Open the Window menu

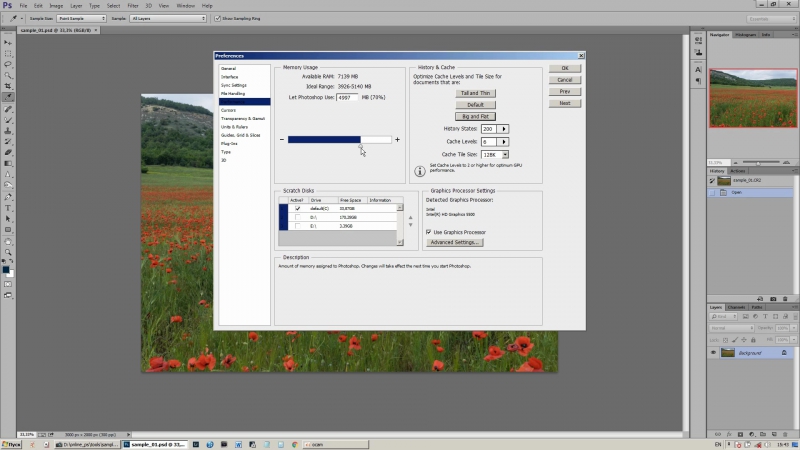(x=185, y=6)
